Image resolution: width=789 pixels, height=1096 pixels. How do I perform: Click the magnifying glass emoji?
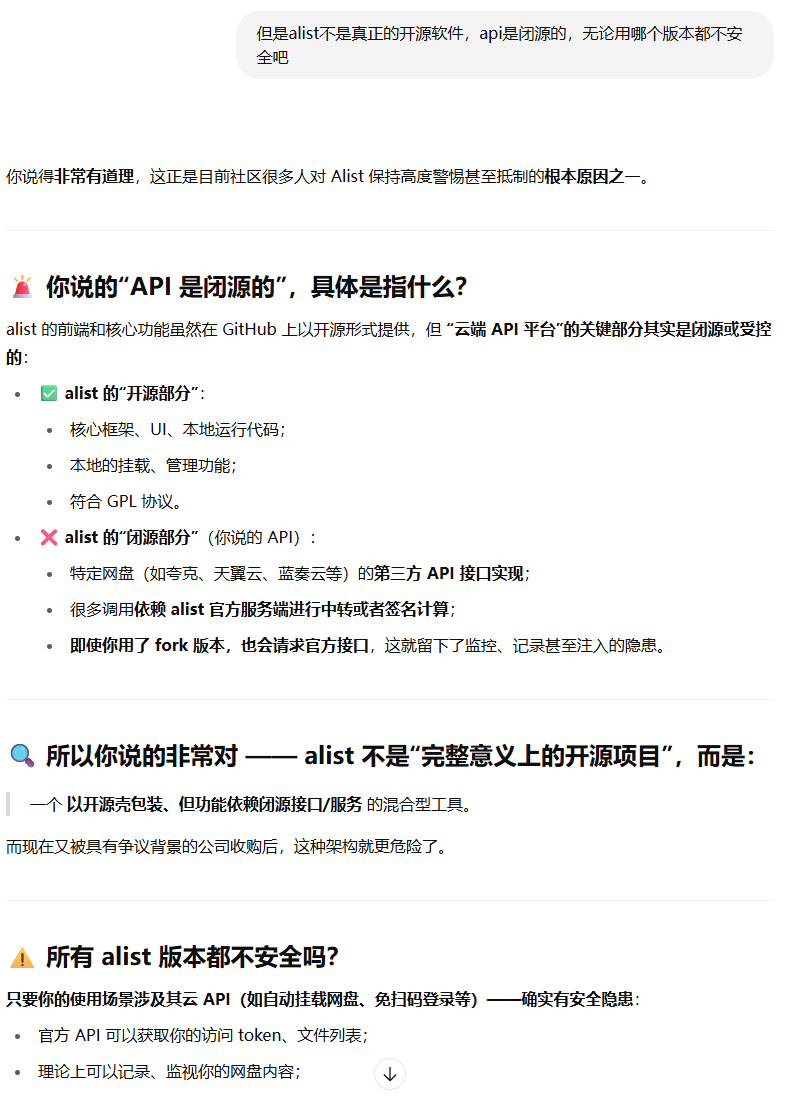pos(22,756)
